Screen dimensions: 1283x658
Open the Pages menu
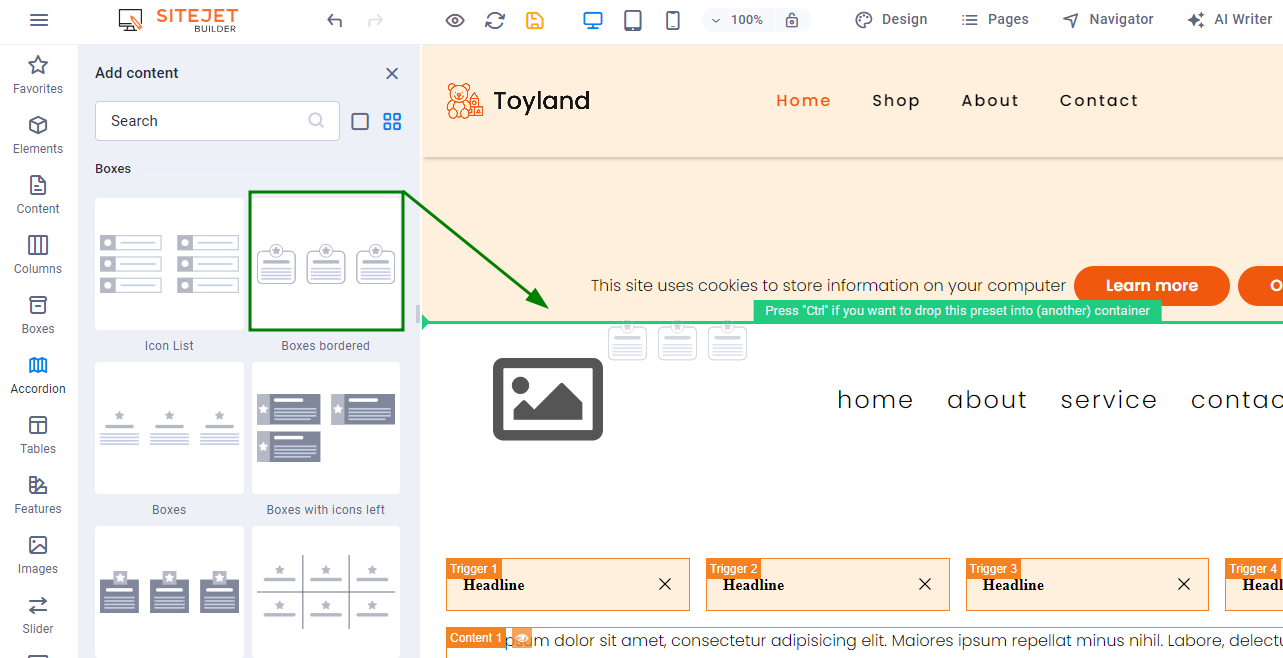tap(995, 20)
